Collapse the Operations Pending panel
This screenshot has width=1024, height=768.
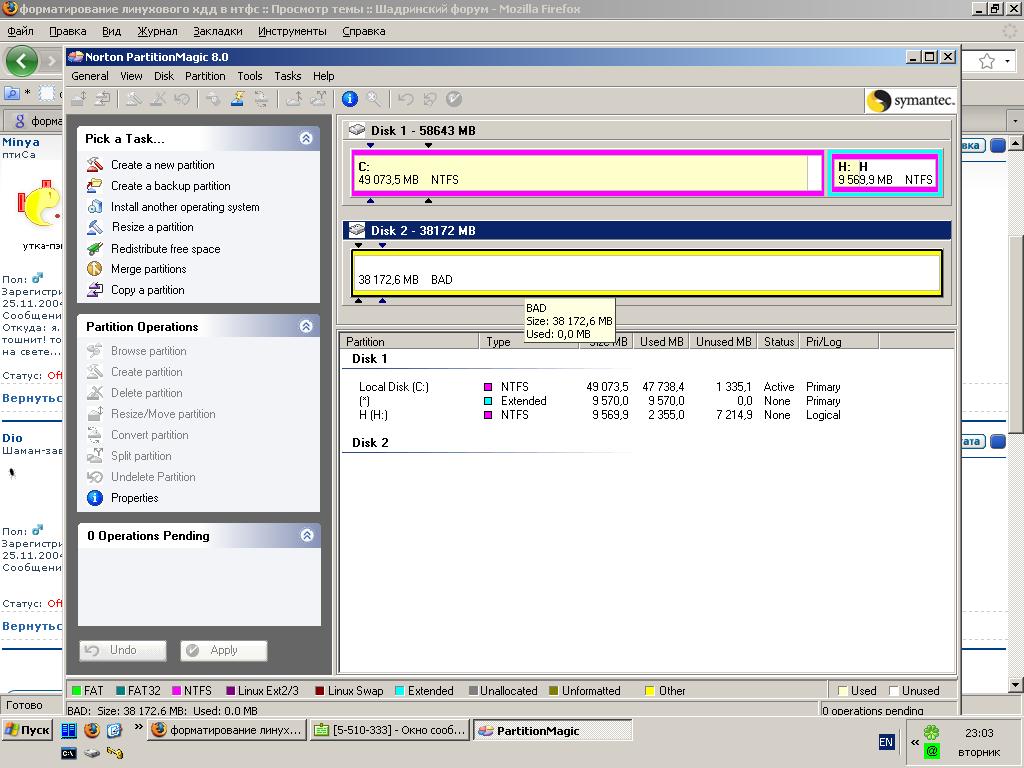(x=306, y=536)
